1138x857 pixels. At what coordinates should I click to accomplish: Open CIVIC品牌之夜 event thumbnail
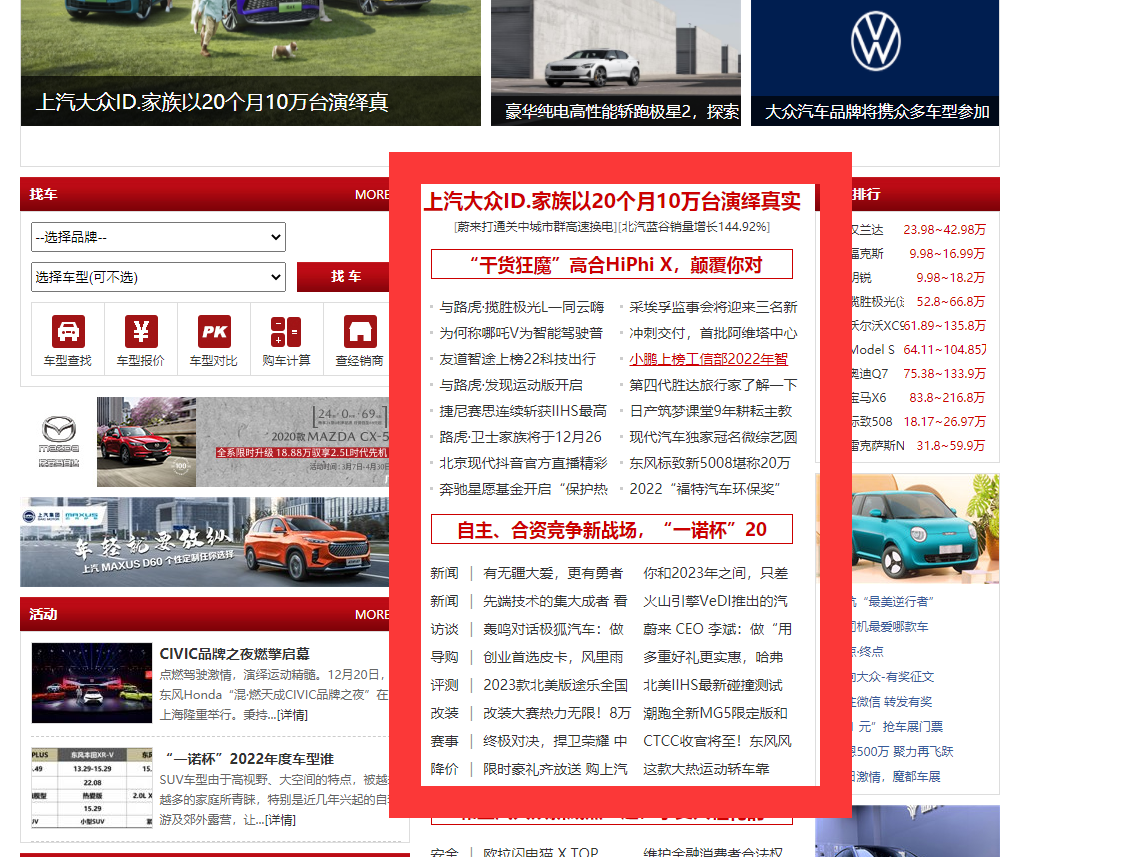click(x=92, y=683)
